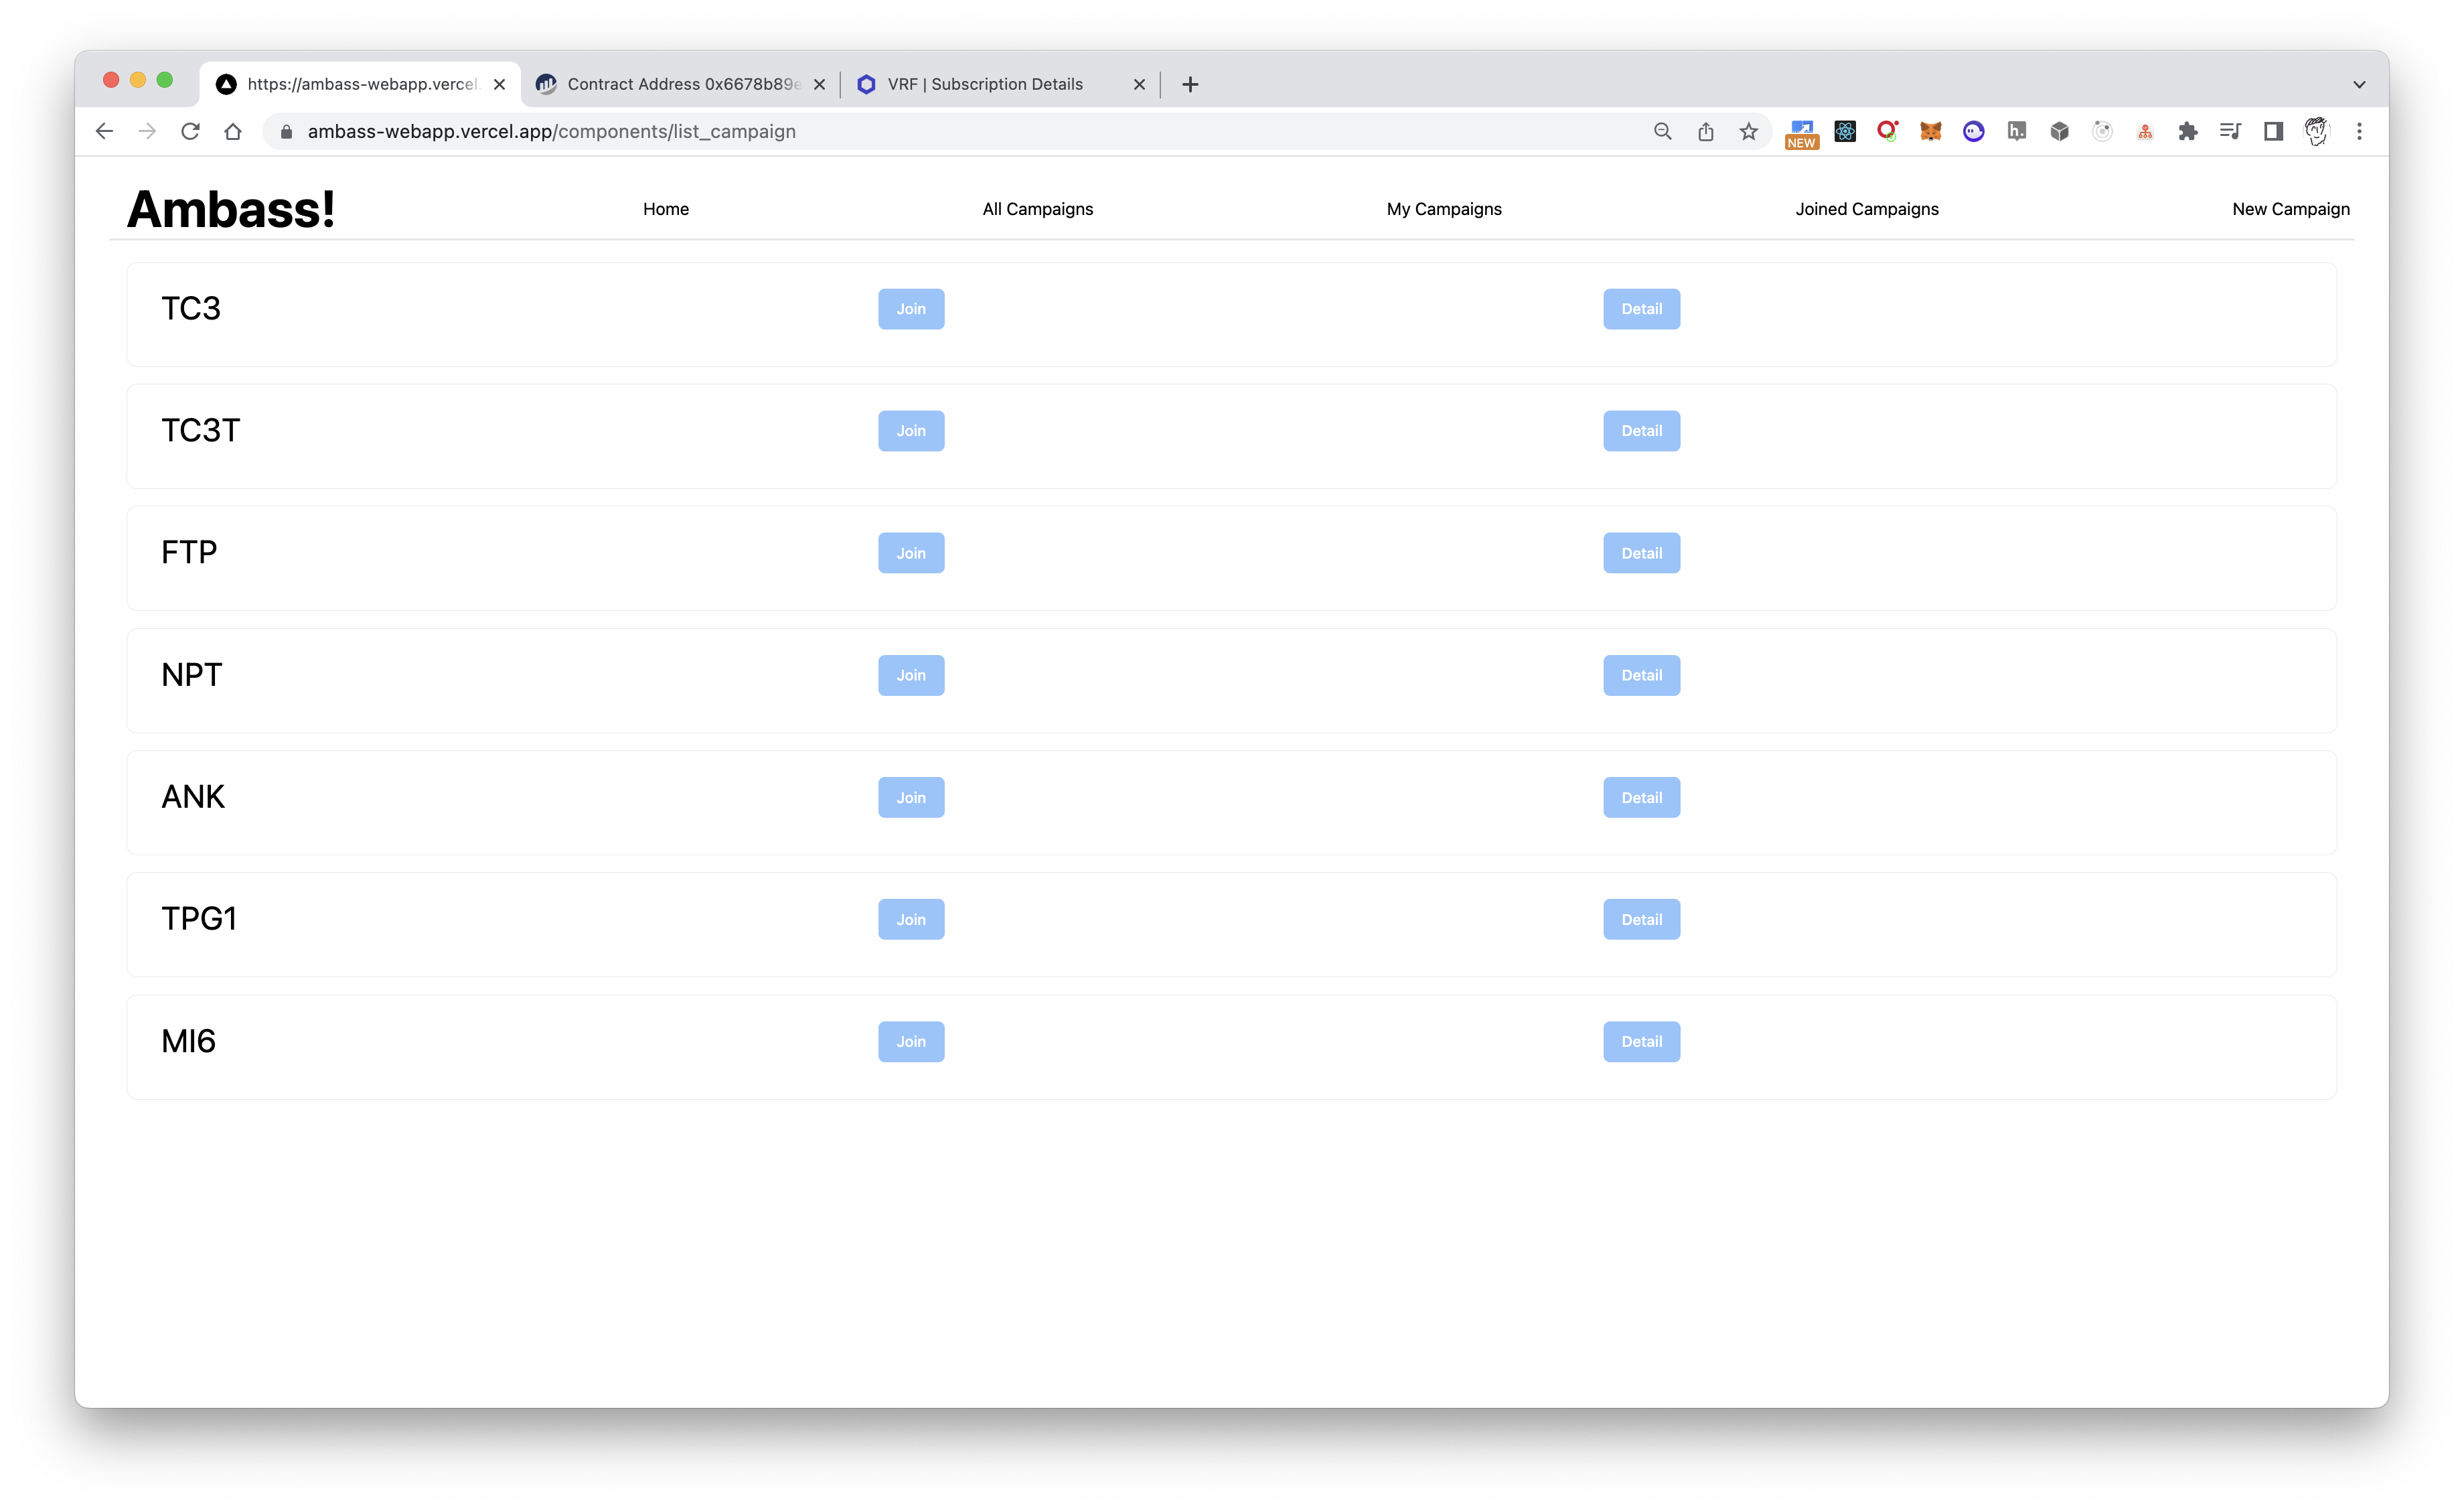View Detail of the MI6 campaign
This screenshot has width=2464, height=1507.
click(1641, 1041)
